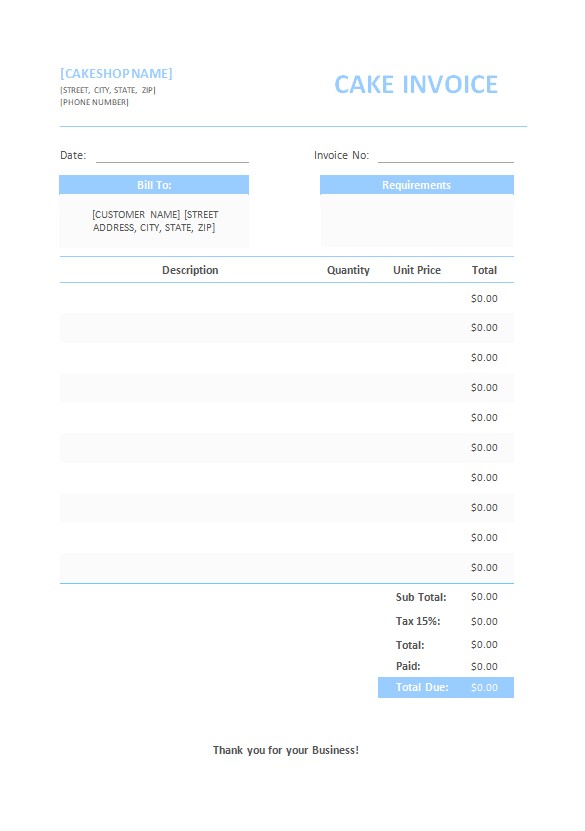Click the Total Due label
Viewport: 585px width, 831px height.
(422, 687)
